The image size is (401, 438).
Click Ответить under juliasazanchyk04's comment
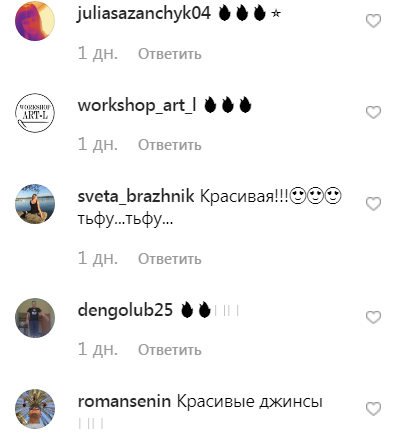(170, 54)
